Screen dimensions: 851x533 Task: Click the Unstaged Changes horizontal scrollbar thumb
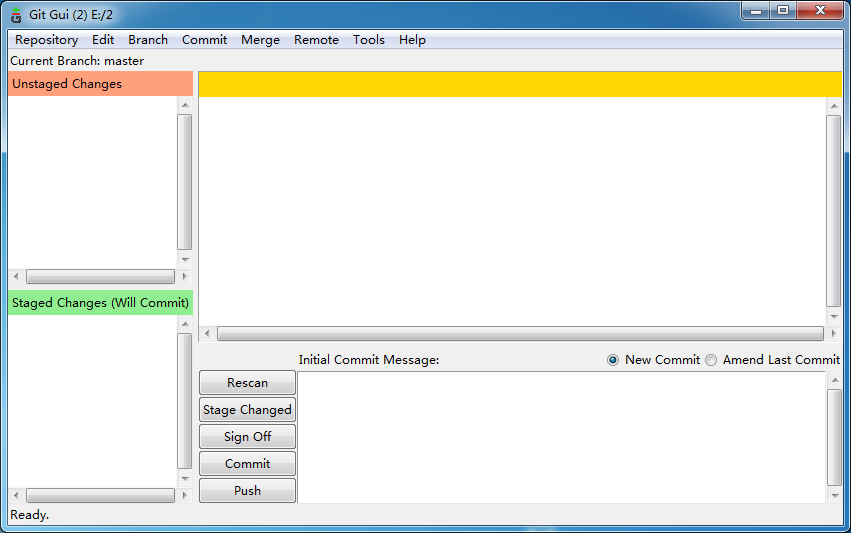click(100, 276)
